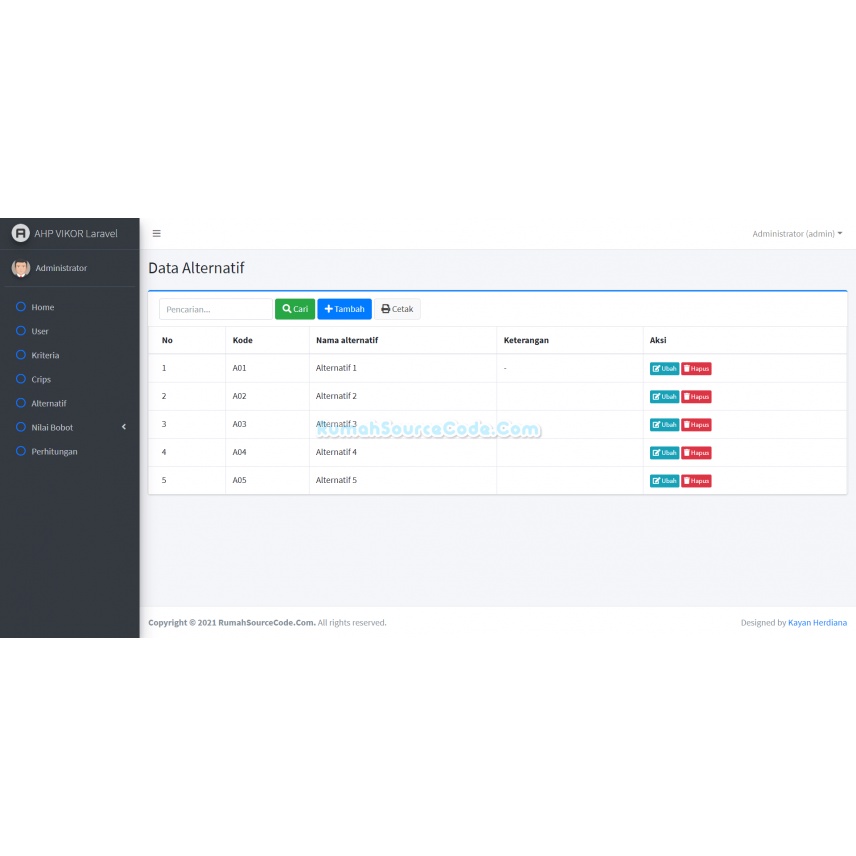Click the Home circle icon in sidebar
The image size is (856, 856).
coord(21,307)
